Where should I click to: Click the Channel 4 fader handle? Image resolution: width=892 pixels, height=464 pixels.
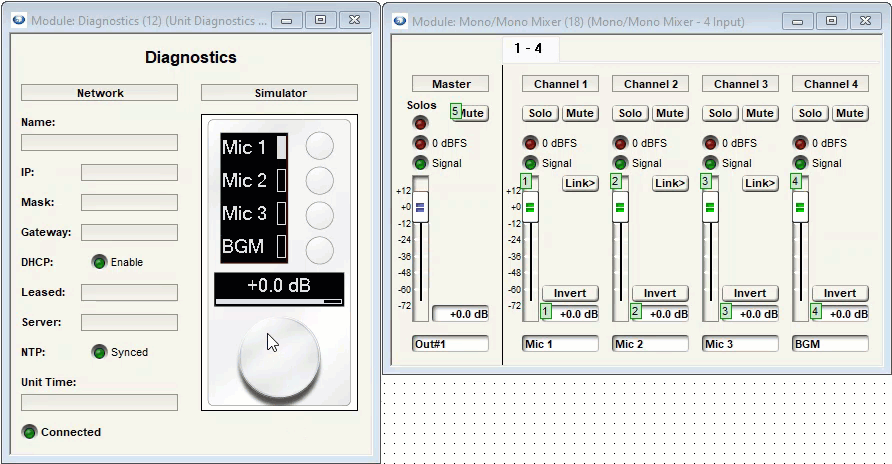click(800, 208)
